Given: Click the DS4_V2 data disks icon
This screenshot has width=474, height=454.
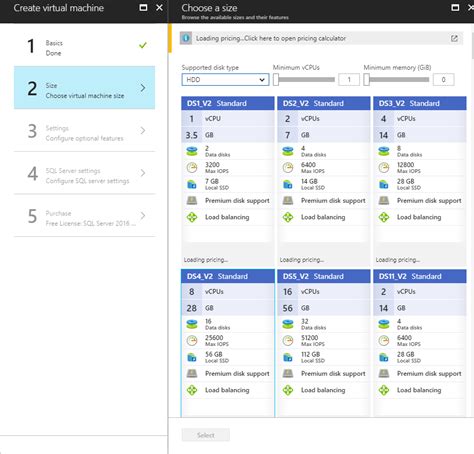Looking at the screenshot, I should coord(192,324).
